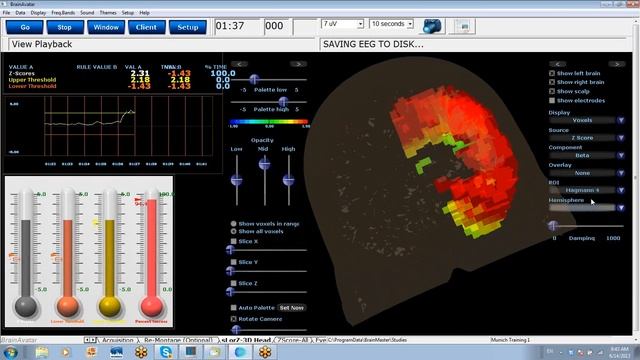Screen dimensions: 640x360
Task: Click the blue globe taskbar icon
Action: 240,351
